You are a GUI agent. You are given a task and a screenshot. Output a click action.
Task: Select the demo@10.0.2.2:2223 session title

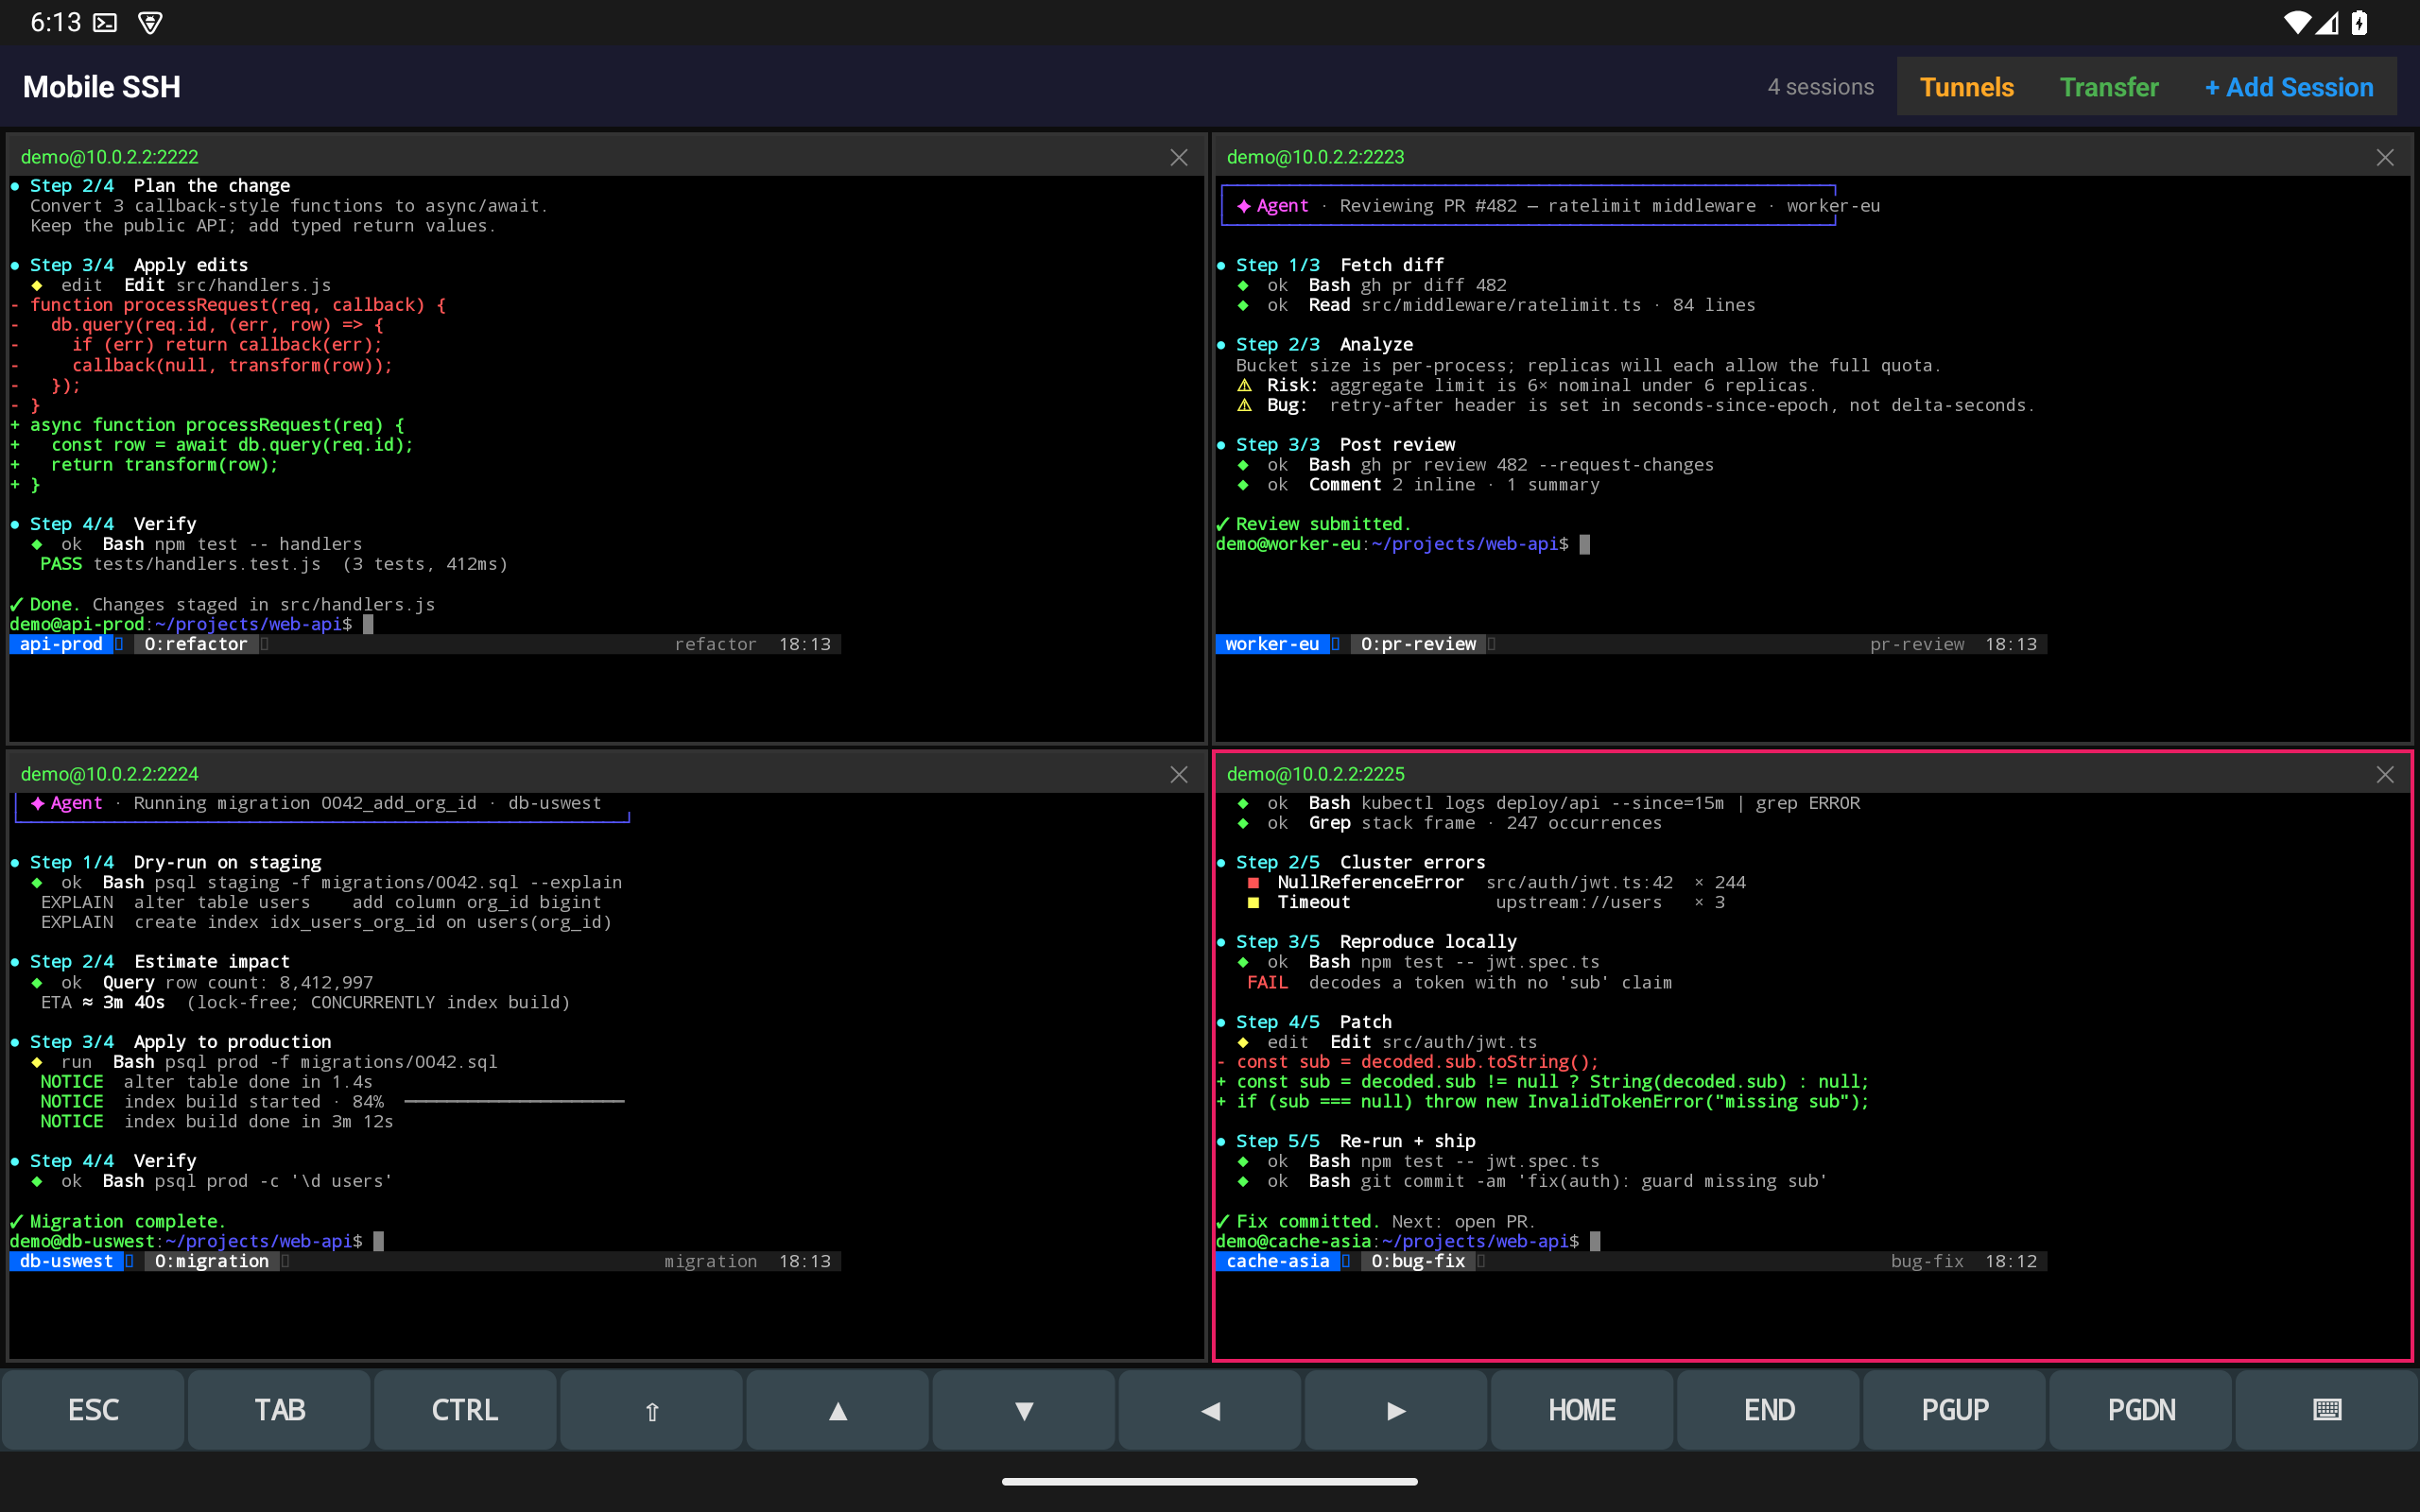click(x=1315, y=157)
